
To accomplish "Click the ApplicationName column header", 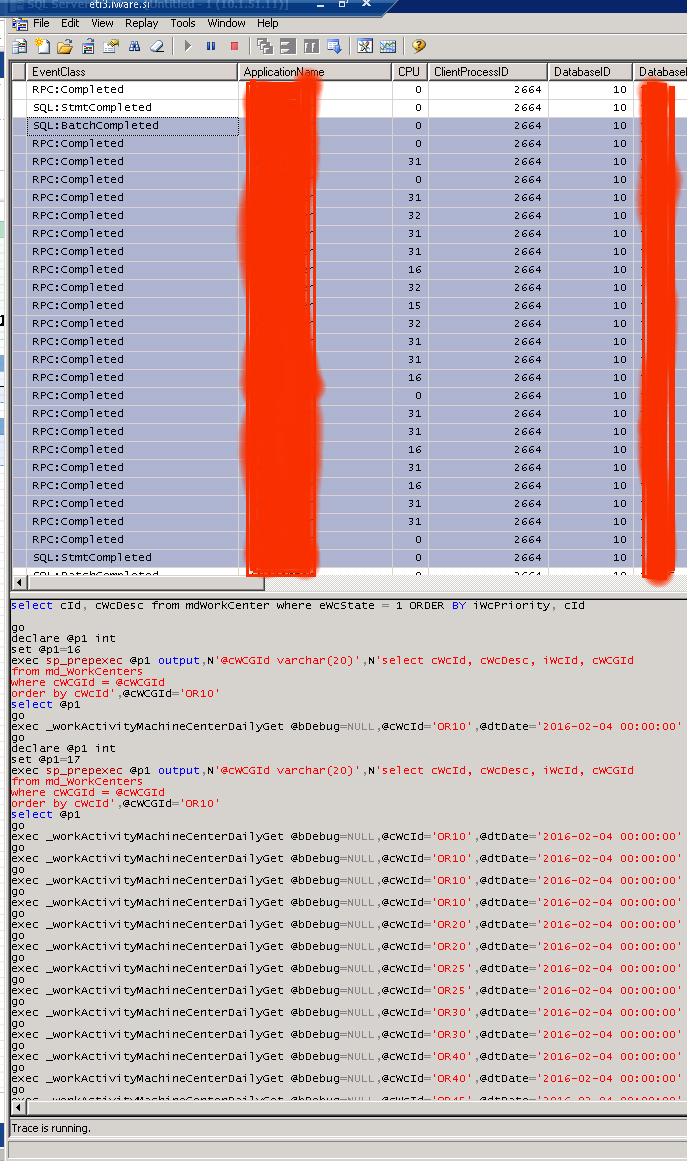I will (315, 72).
